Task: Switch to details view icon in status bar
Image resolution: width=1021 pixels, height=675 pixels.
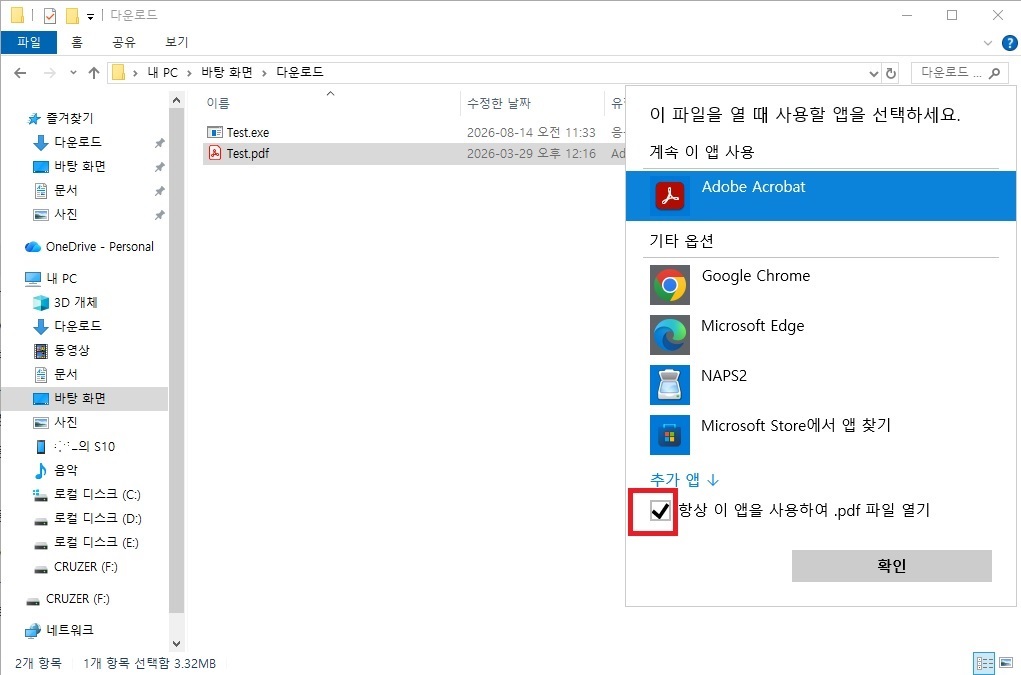Action: pyautogui.click(x=984, y=663)
